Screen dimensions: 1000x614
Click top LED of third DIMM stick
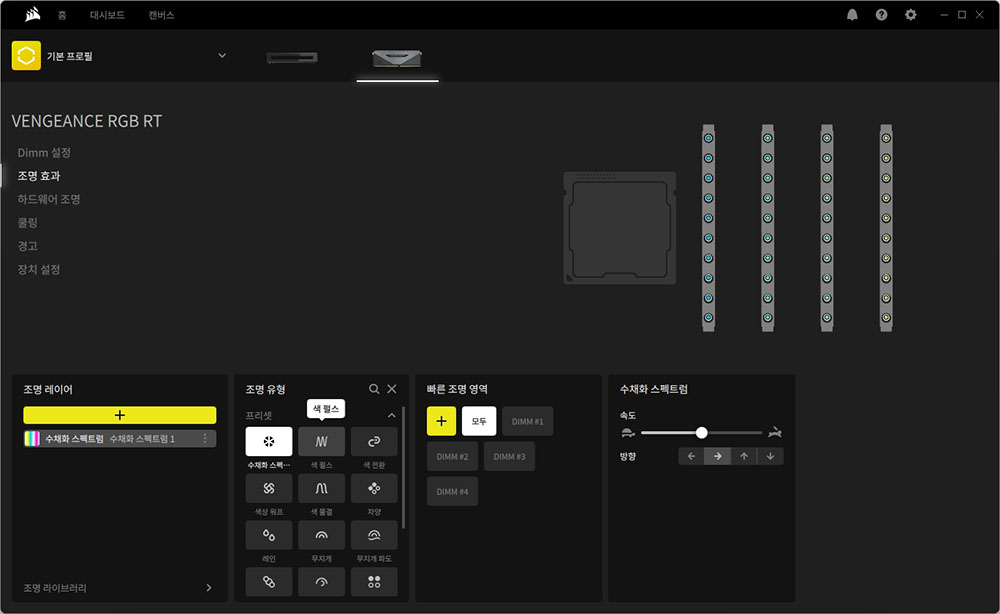[x=827, y=138]
